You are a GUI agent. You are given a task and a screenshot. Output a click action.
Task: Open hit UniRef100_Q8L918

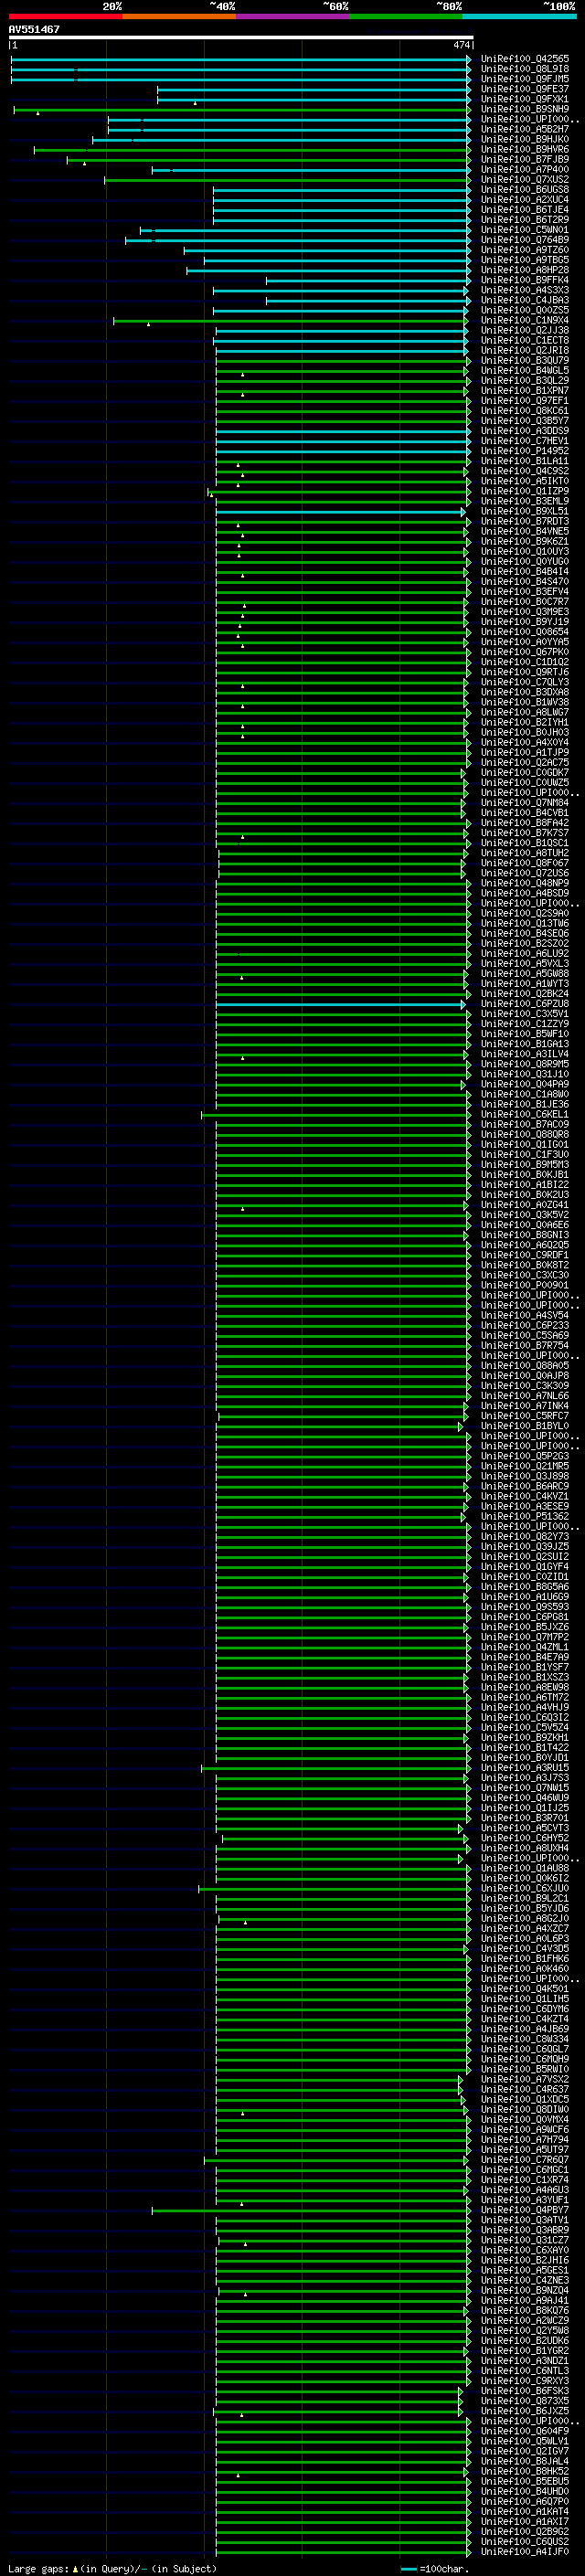525,69
